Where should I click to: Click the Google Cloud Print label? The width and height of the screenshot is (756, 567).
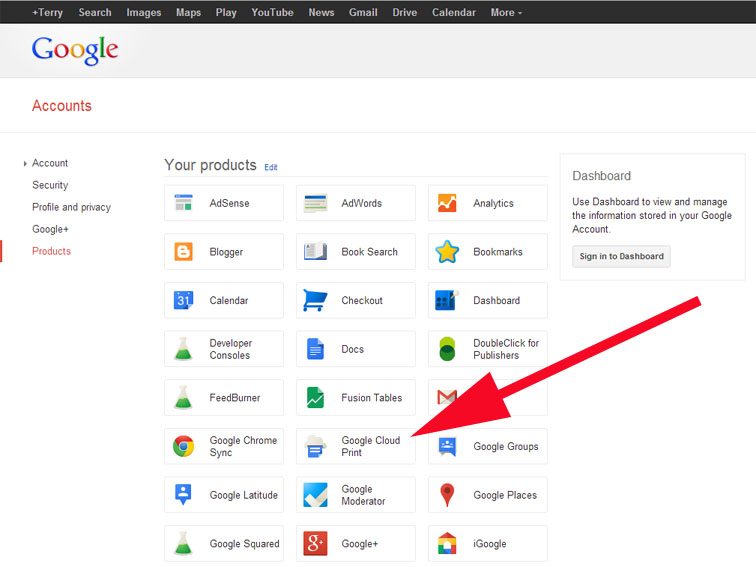pos(370,446)
